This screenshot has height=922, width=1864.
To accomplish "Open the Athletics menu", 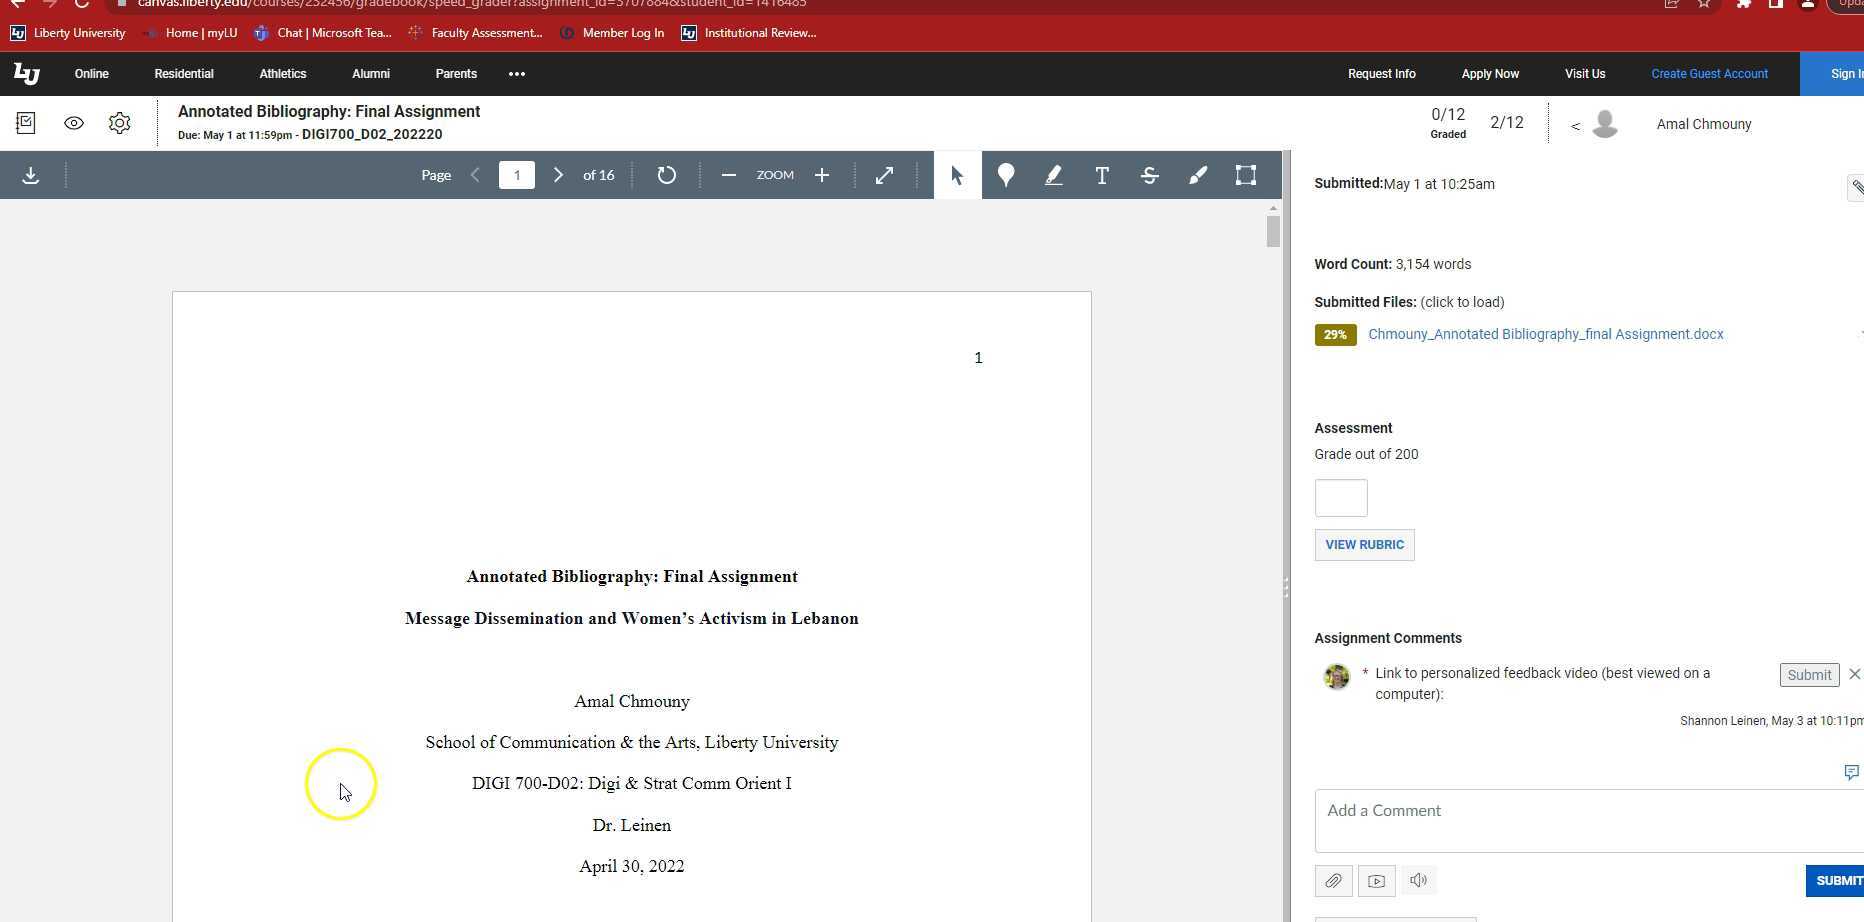I will coord(283,74).
